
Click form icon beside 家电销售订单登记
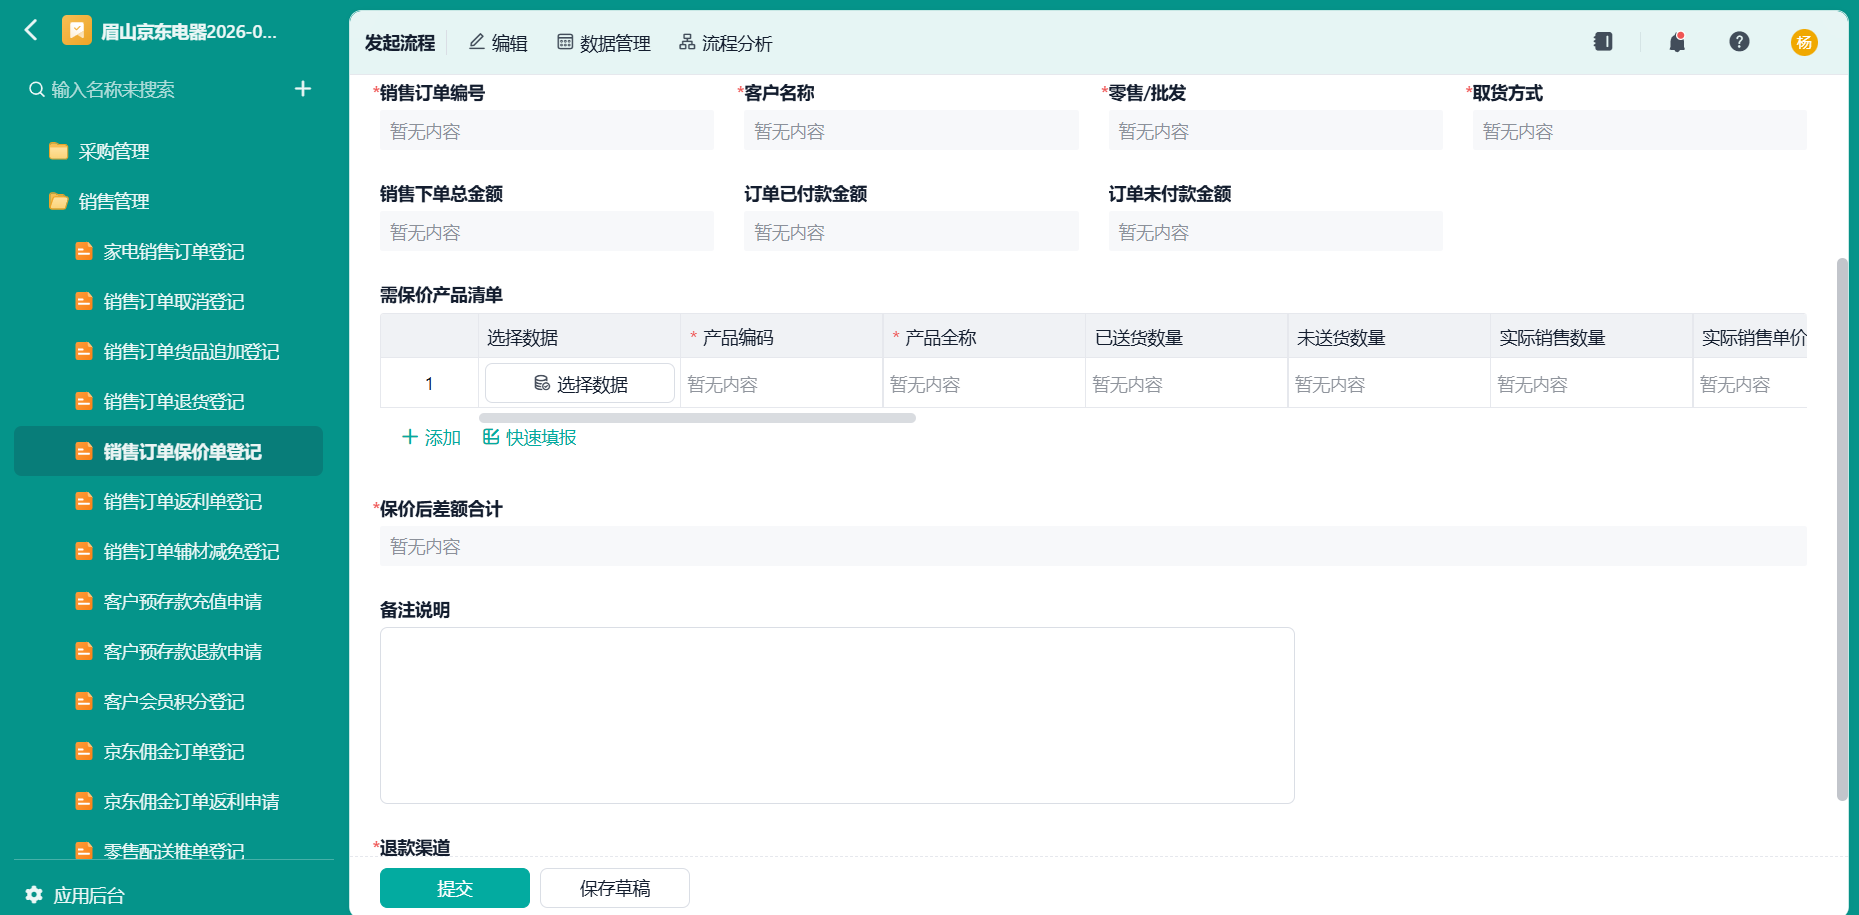(x=84, y=251)
